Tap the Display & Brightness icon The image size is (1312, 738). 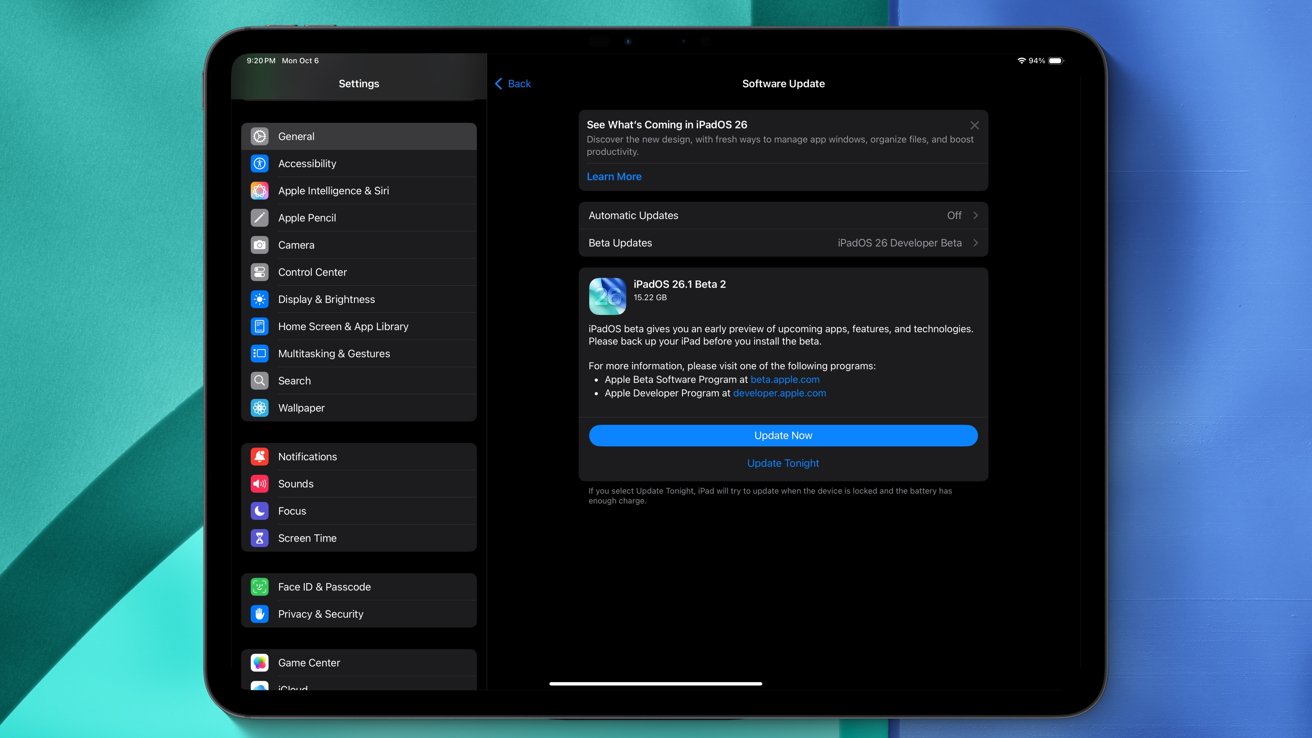pyautogui.click(x=260, y=299)
